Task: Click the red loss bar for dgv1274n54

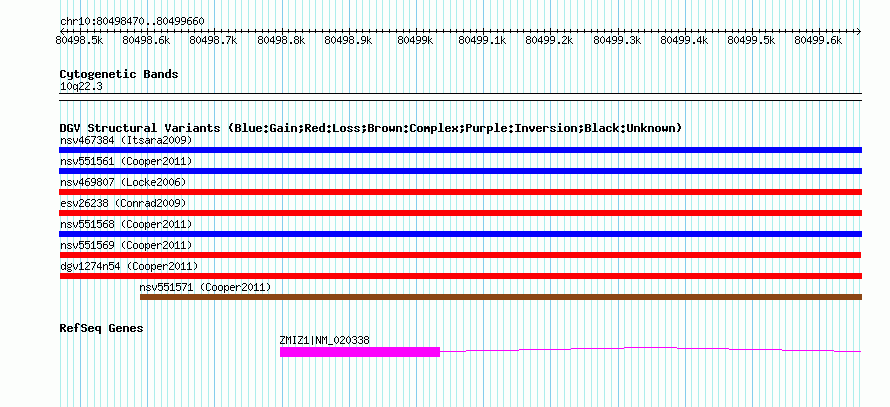Action: (460, 276)
